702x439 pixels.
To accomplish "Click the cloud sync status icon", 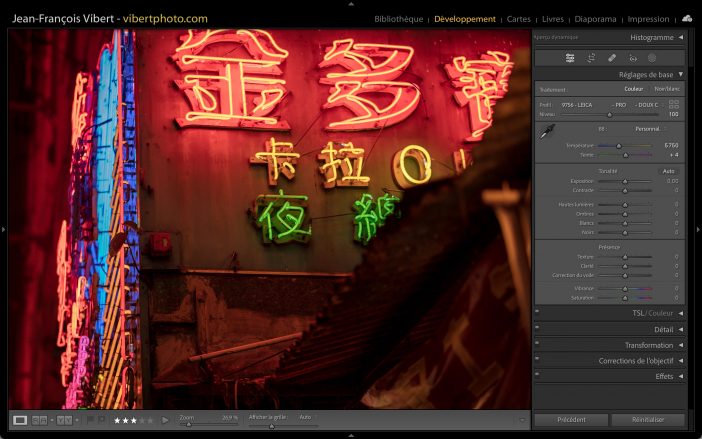I will [687, 18].
